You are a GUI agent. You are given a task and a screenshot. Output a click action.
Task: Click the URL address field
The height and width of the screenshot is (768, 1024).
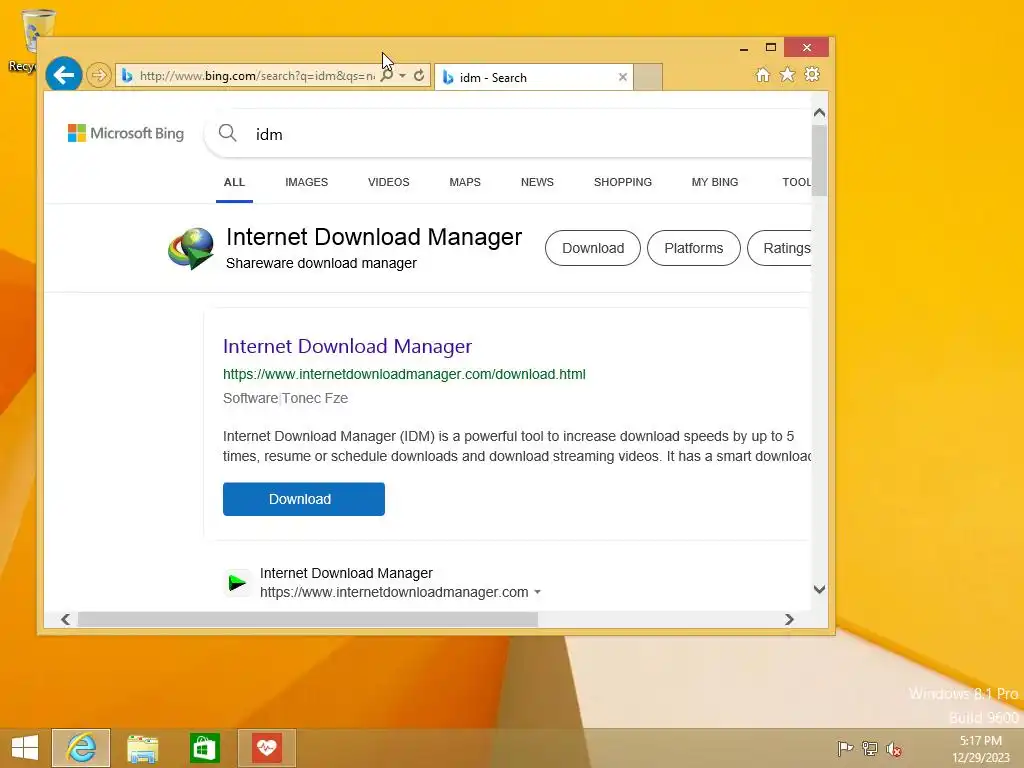point(257,76)
